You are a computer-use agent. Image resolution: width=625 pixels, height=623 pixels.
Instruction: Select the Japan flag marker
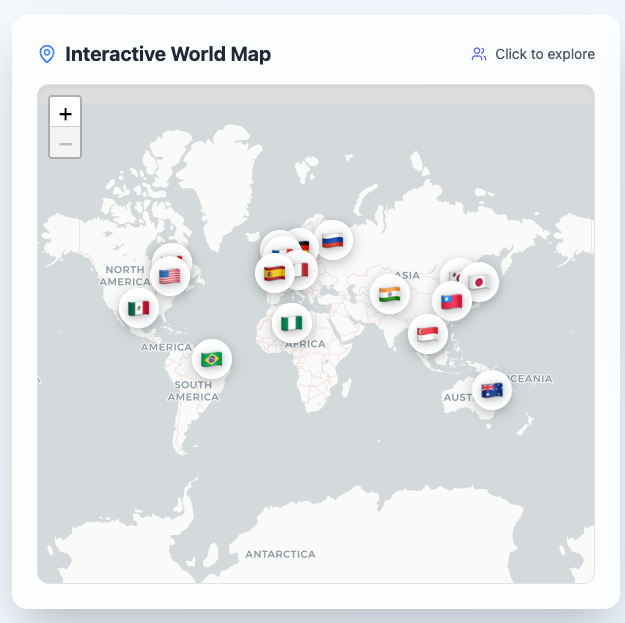tap(479, 282)
